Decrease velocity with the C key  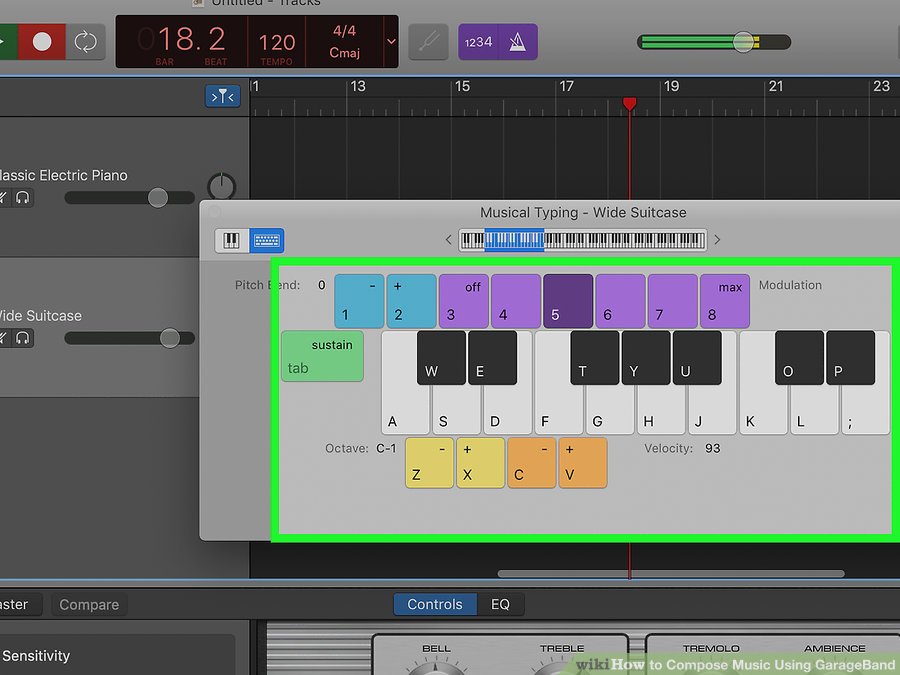point(532,463)
